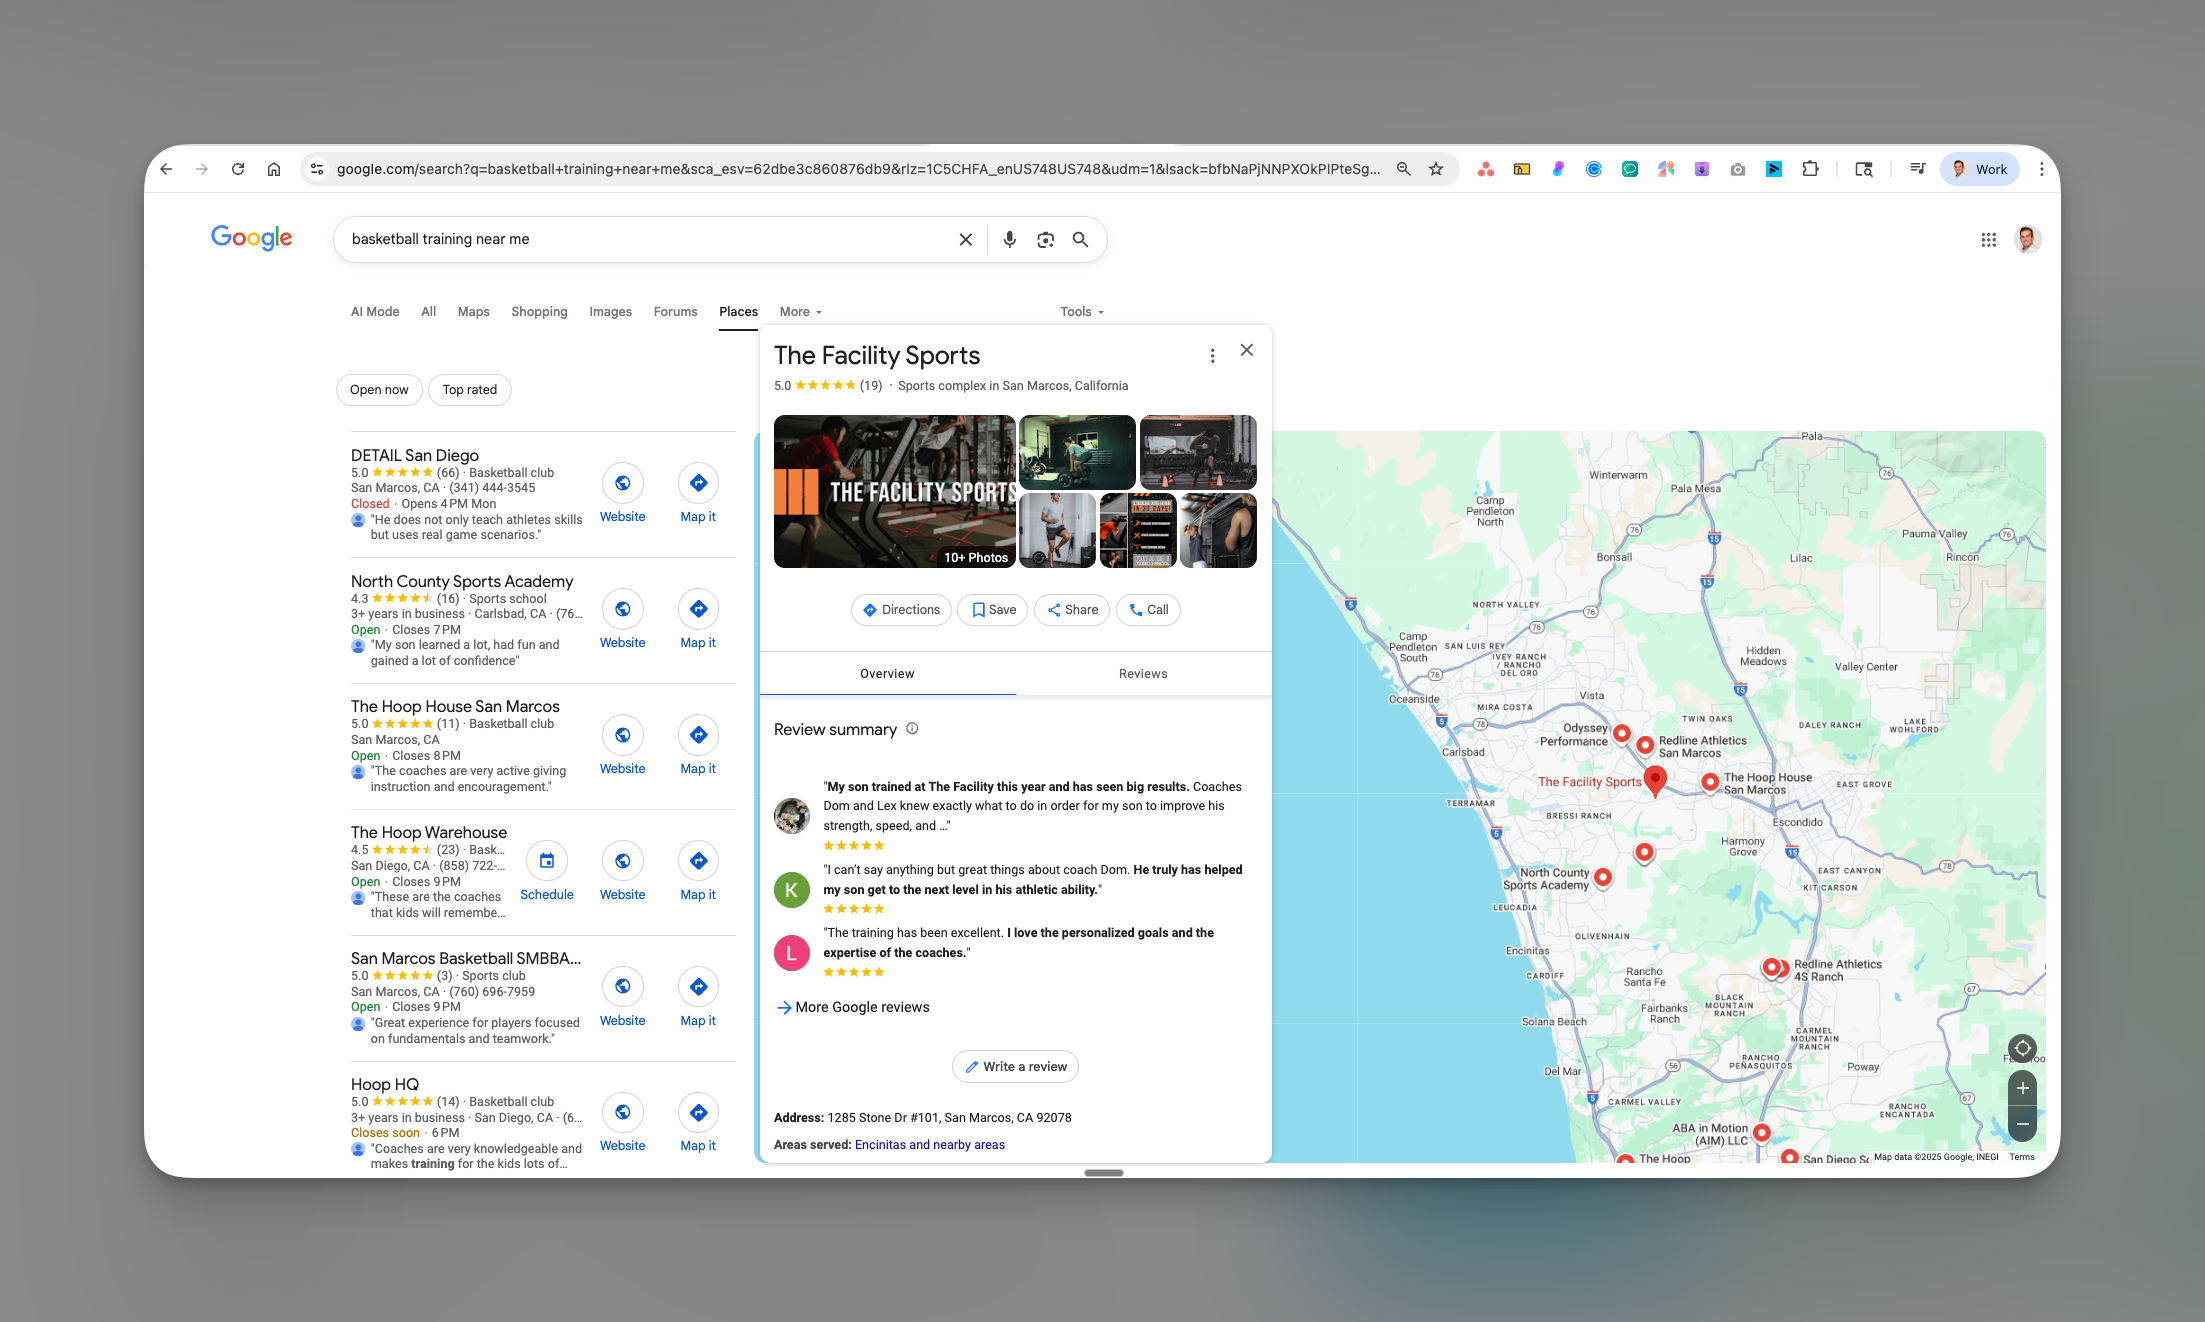Open the browser extensions puzzle-piece menu
The image size is (2205, 1322).
click(1810, 168)
